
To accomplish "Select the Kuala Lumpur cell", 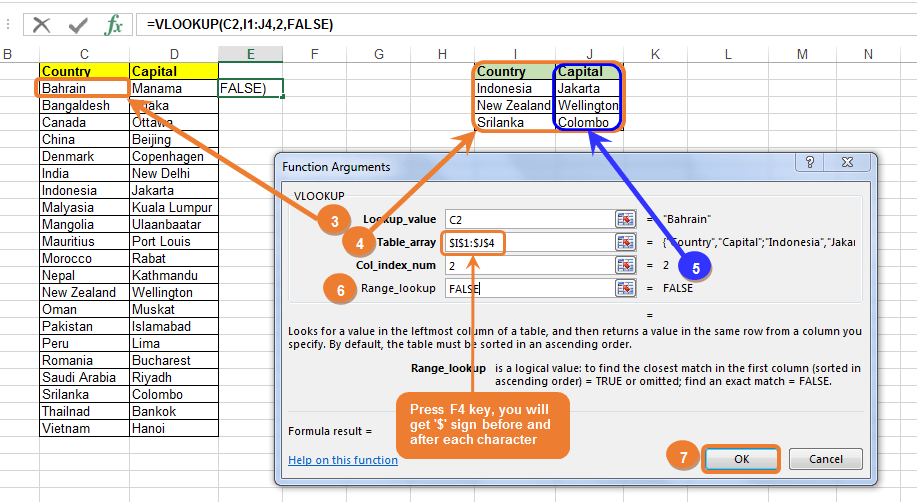I will (174, 207).
